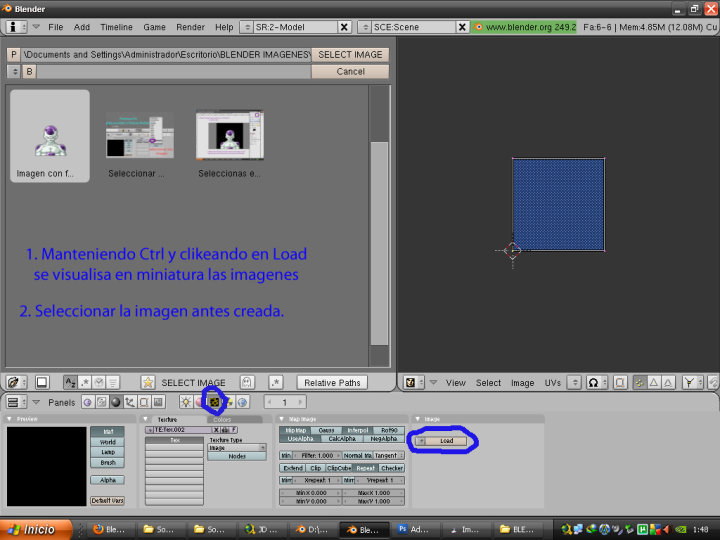Enable the Checker mapping option
Screen dimensions: 720x540
pos(392,468)
